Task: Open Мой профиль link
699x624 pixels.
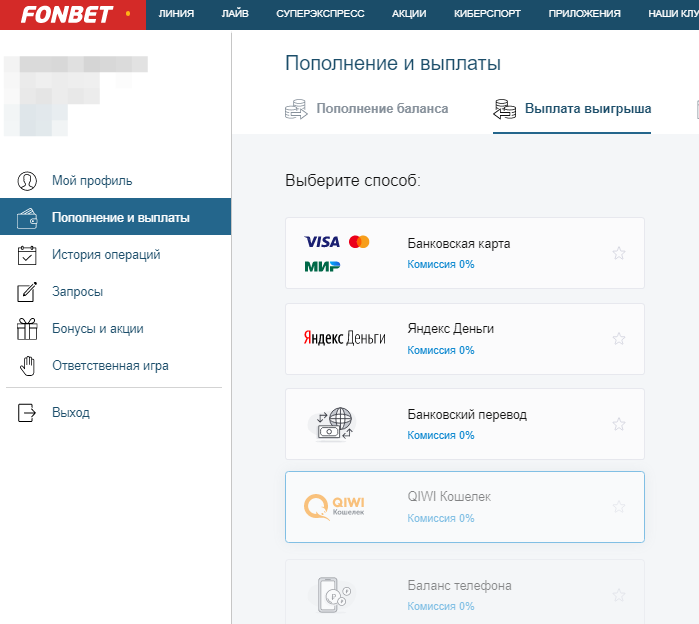Action: tap(92, 181)
